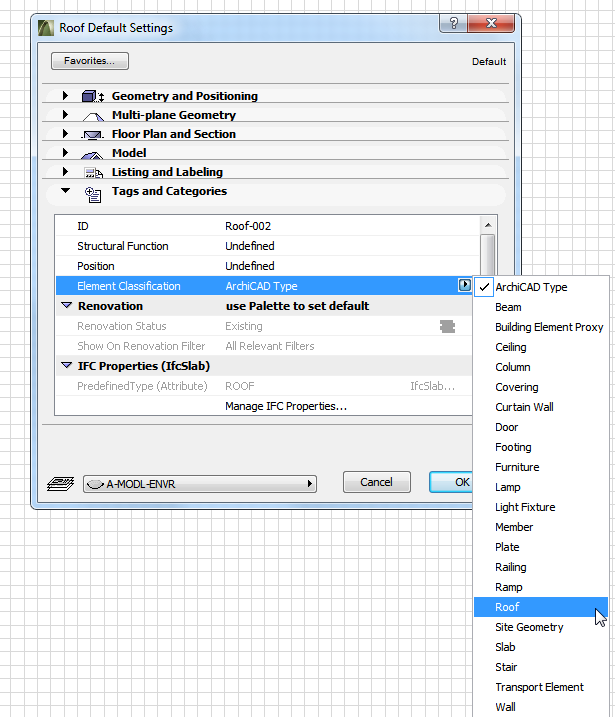Screen dimensions: 615x717
Task: Click Position Undefined value
Action: coord(250,266)
